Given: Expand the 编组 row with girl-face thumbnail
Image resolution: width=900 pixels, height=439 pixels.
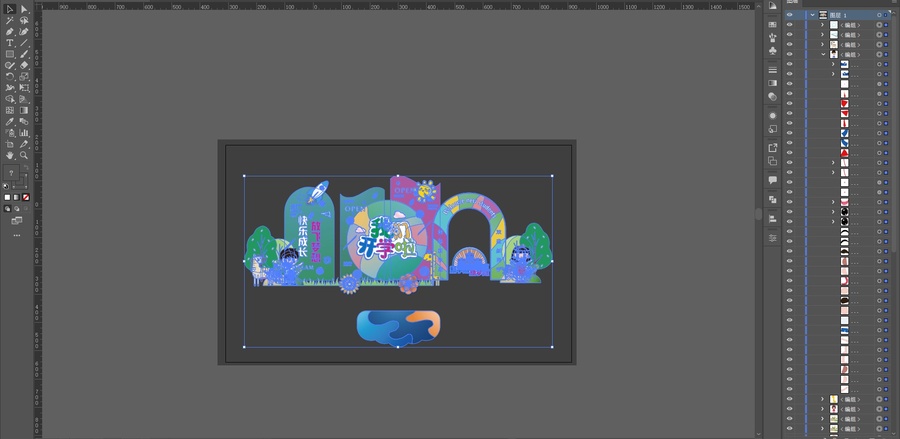Looking at the screenshot, I should pos(822,409).
